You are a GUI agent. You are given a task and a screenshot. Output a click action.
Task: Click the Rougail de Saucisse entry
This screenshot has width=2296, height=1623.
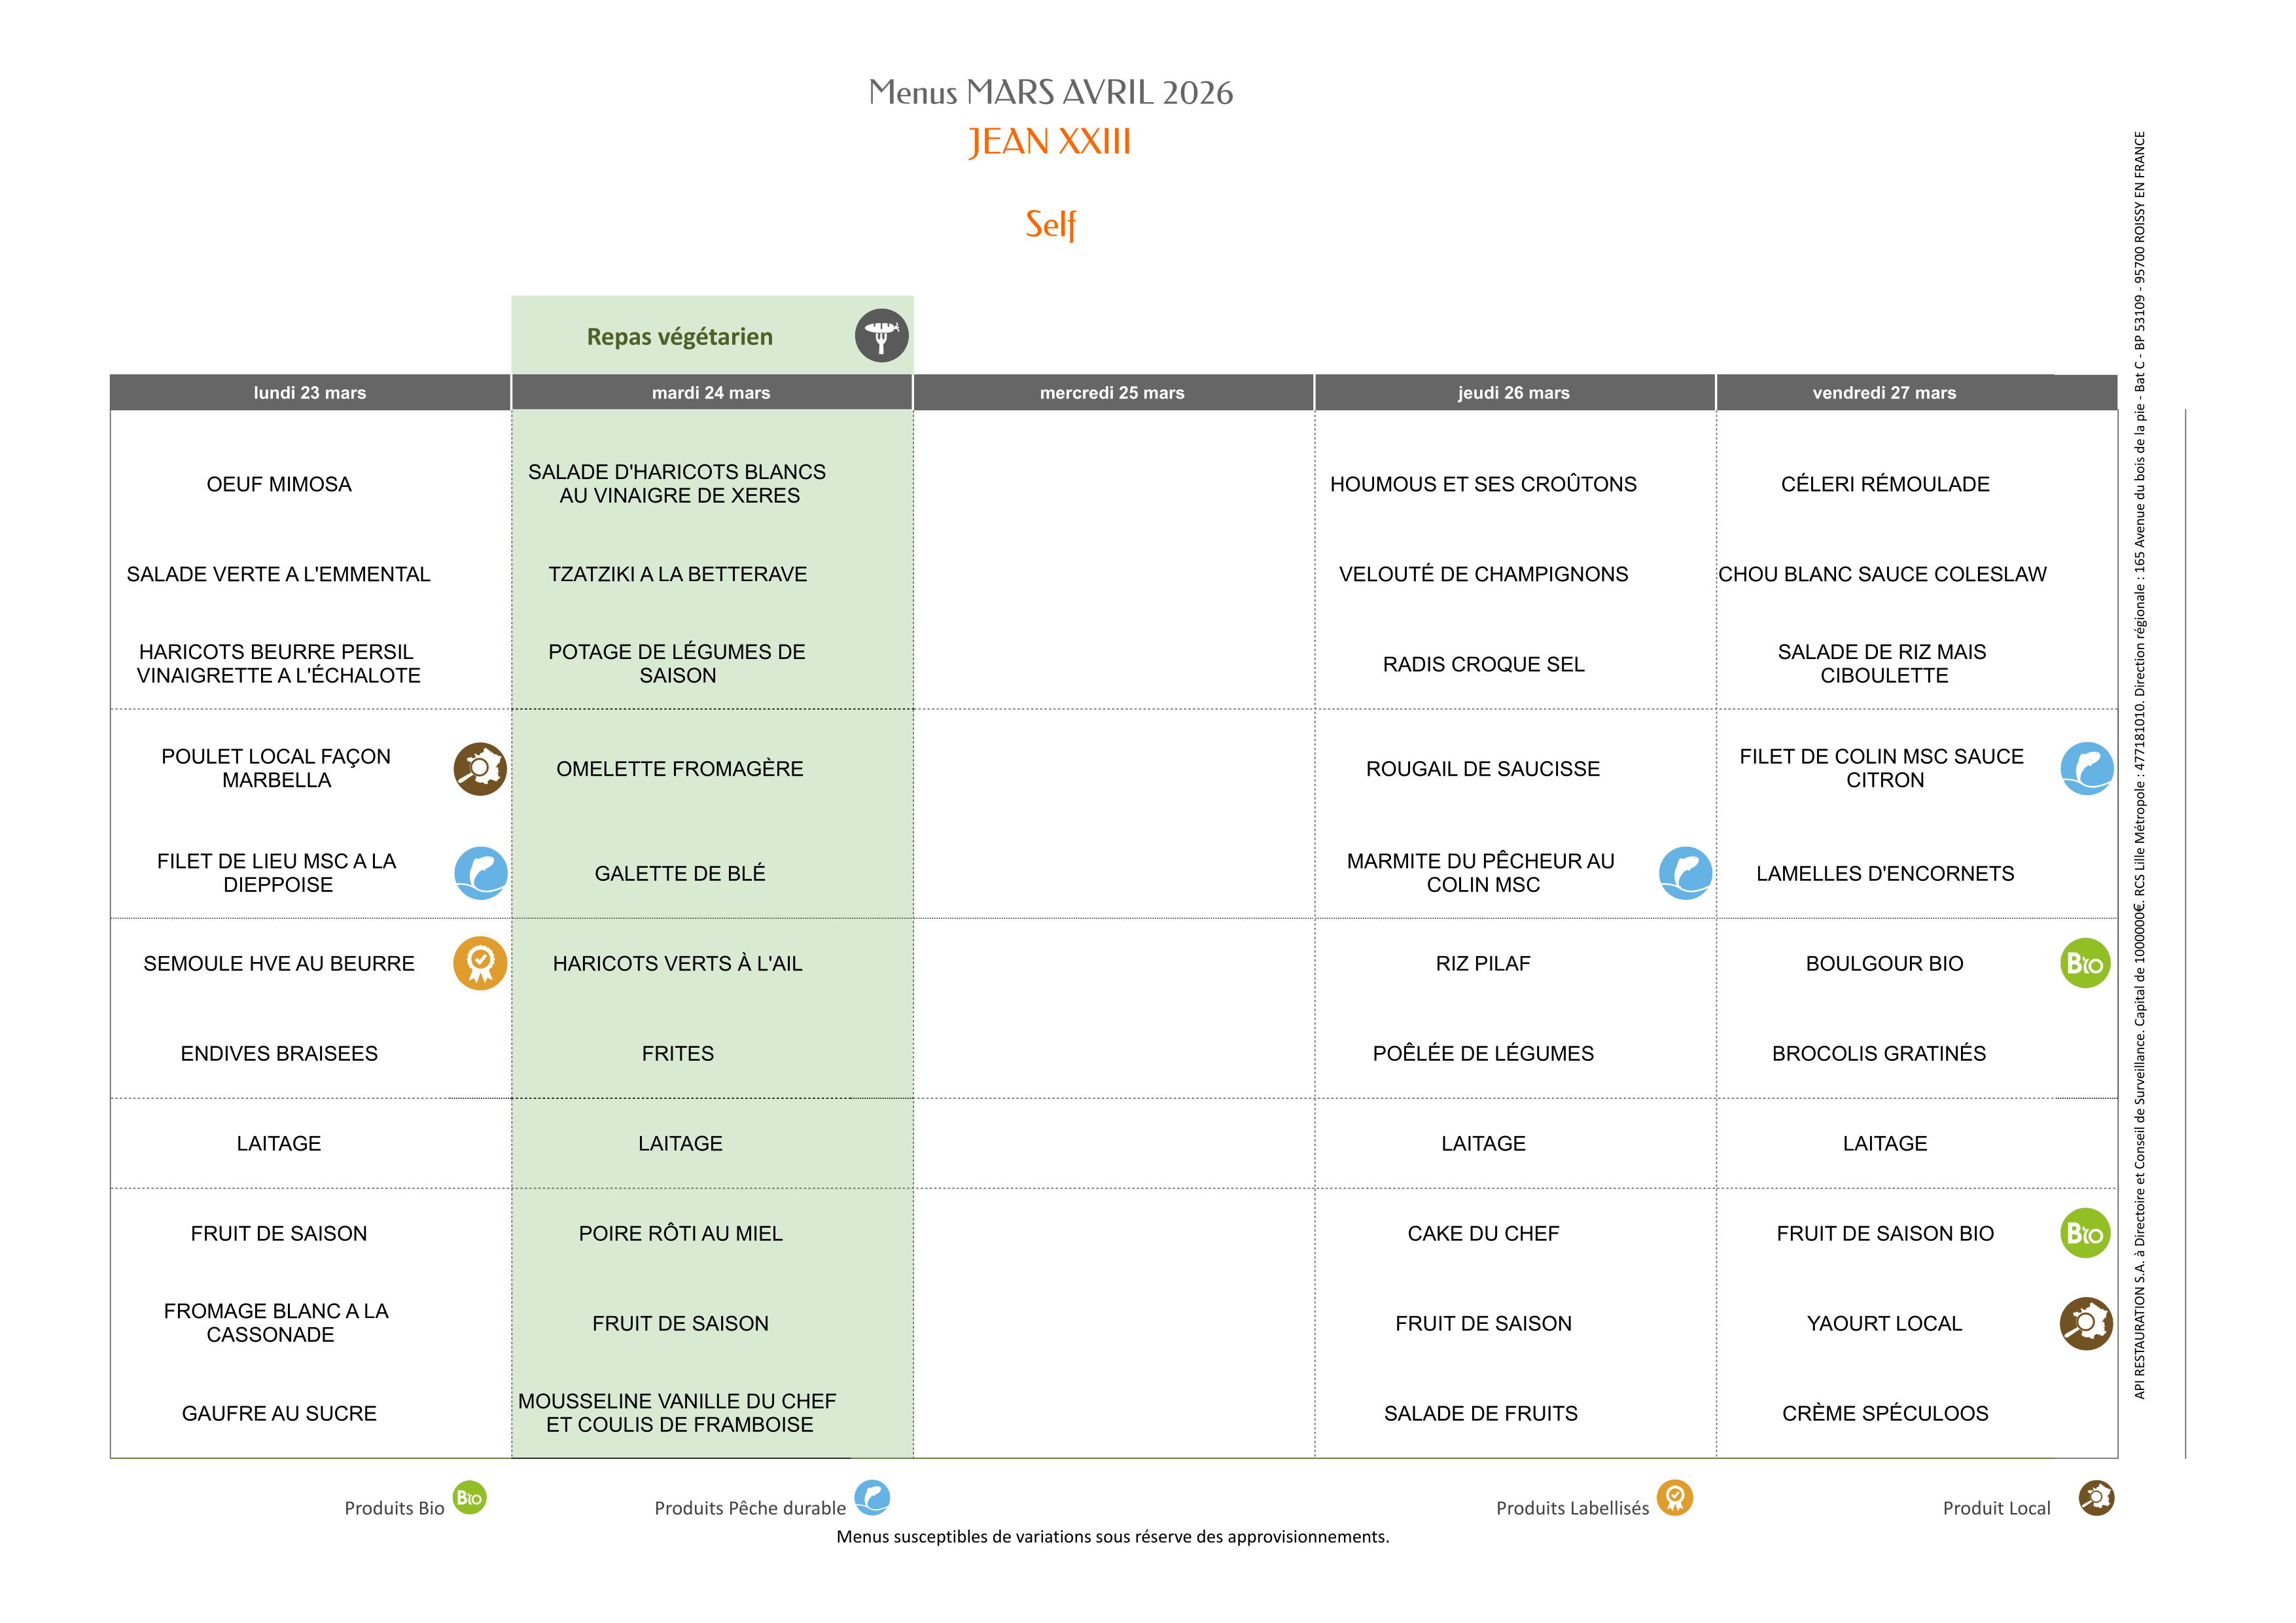[1482, 769]
